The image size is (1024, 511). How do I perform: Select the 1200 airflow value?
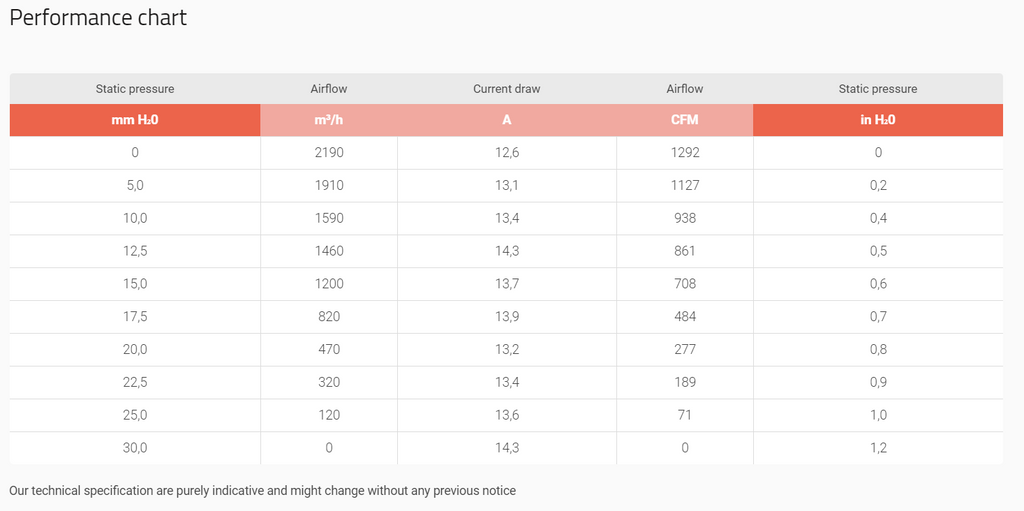point(329,284)
